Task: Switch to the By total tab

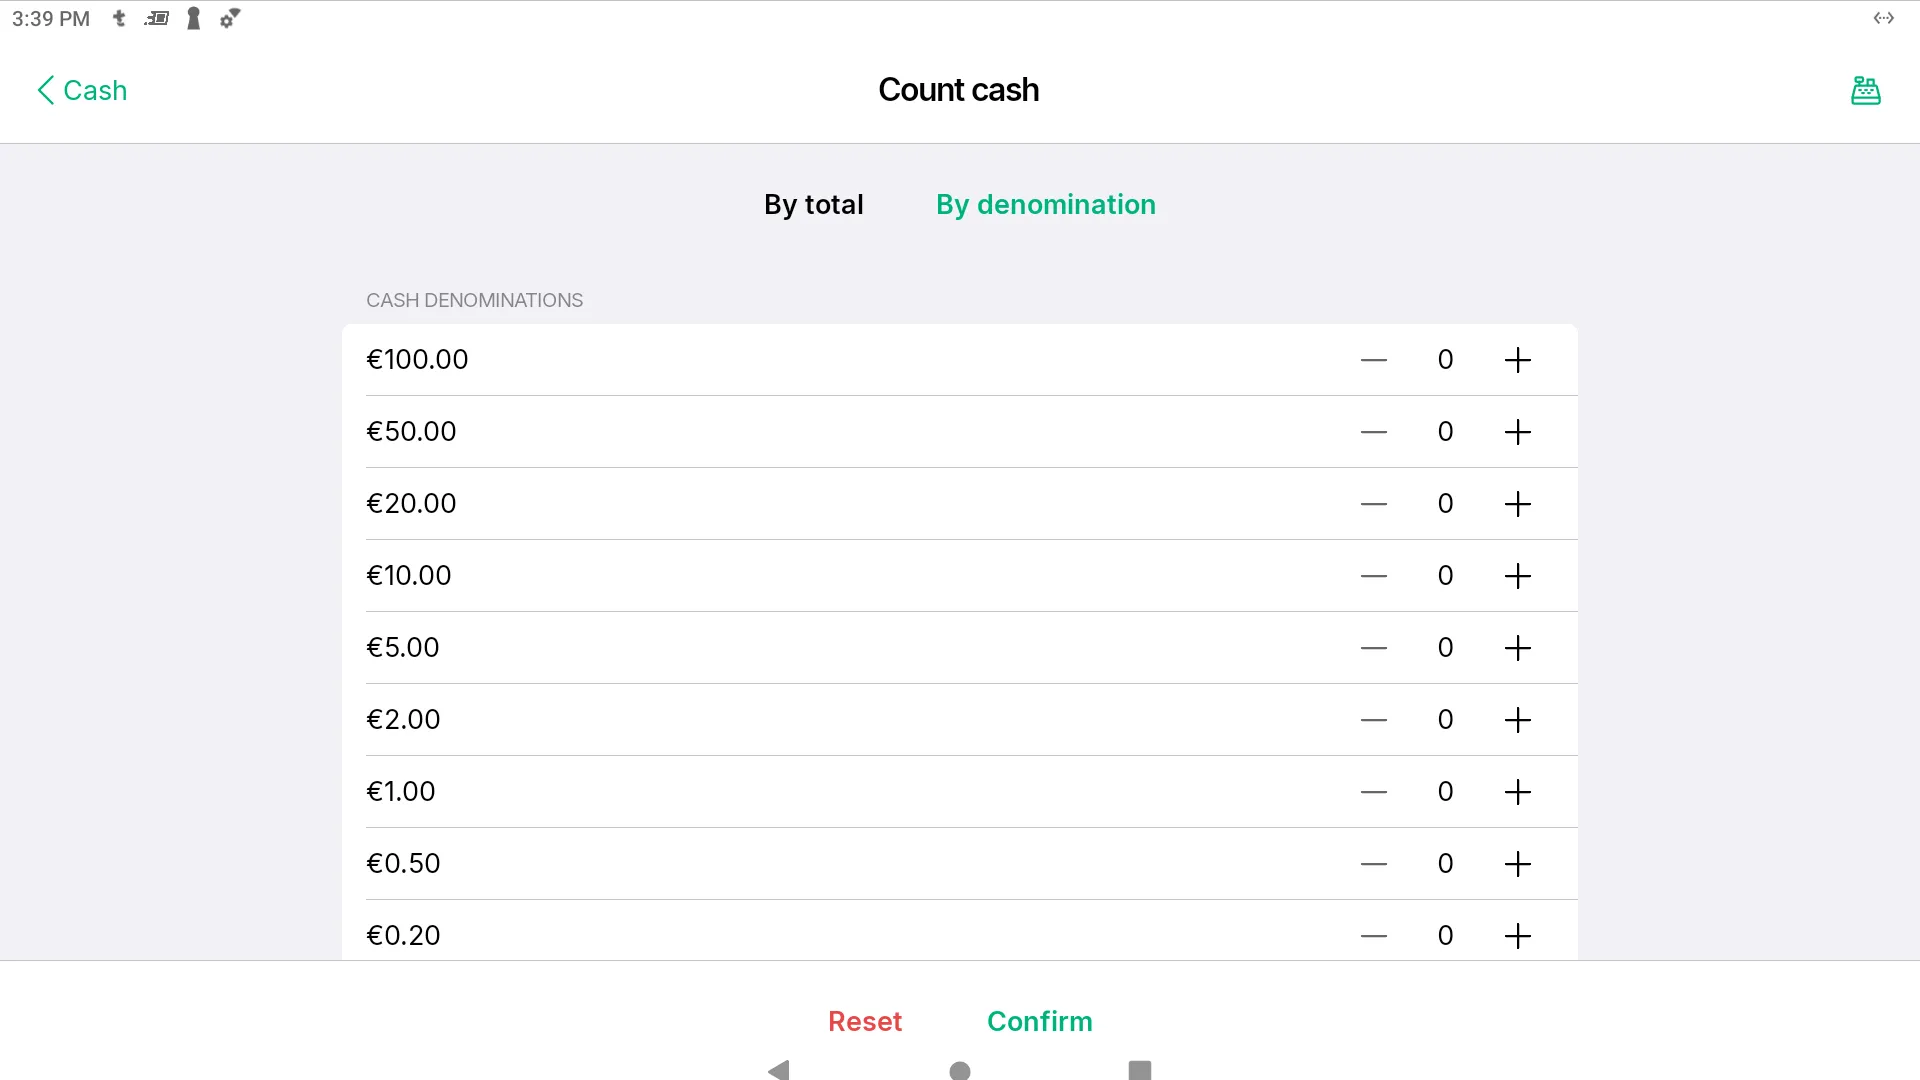Action: click(x=813, y=204)
